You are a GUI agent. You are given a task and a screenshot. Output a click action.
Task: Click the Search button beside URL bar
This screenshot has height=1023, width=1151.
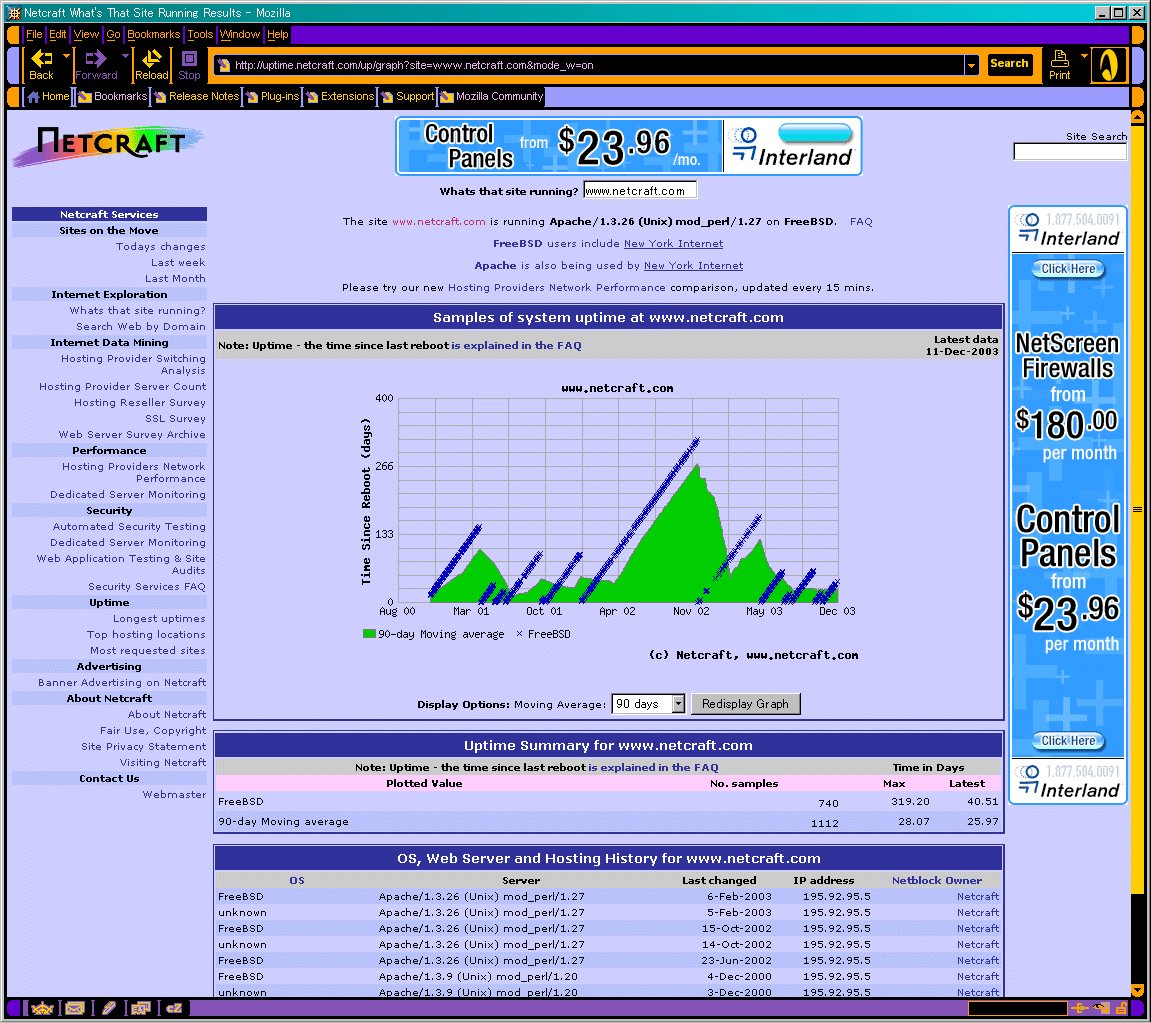[x=1009, y=64]
